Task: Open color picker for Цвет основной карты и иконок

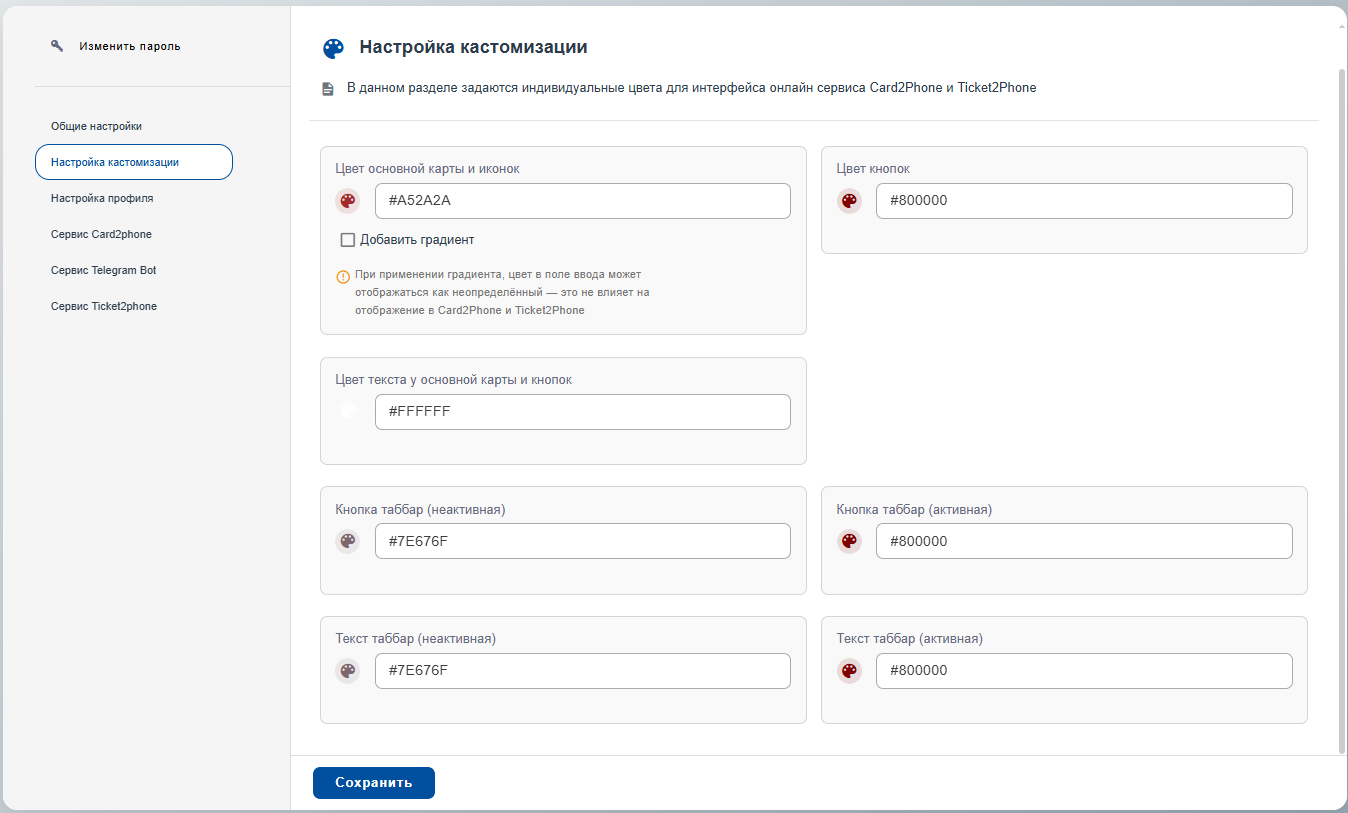Action: click(347, 201)
